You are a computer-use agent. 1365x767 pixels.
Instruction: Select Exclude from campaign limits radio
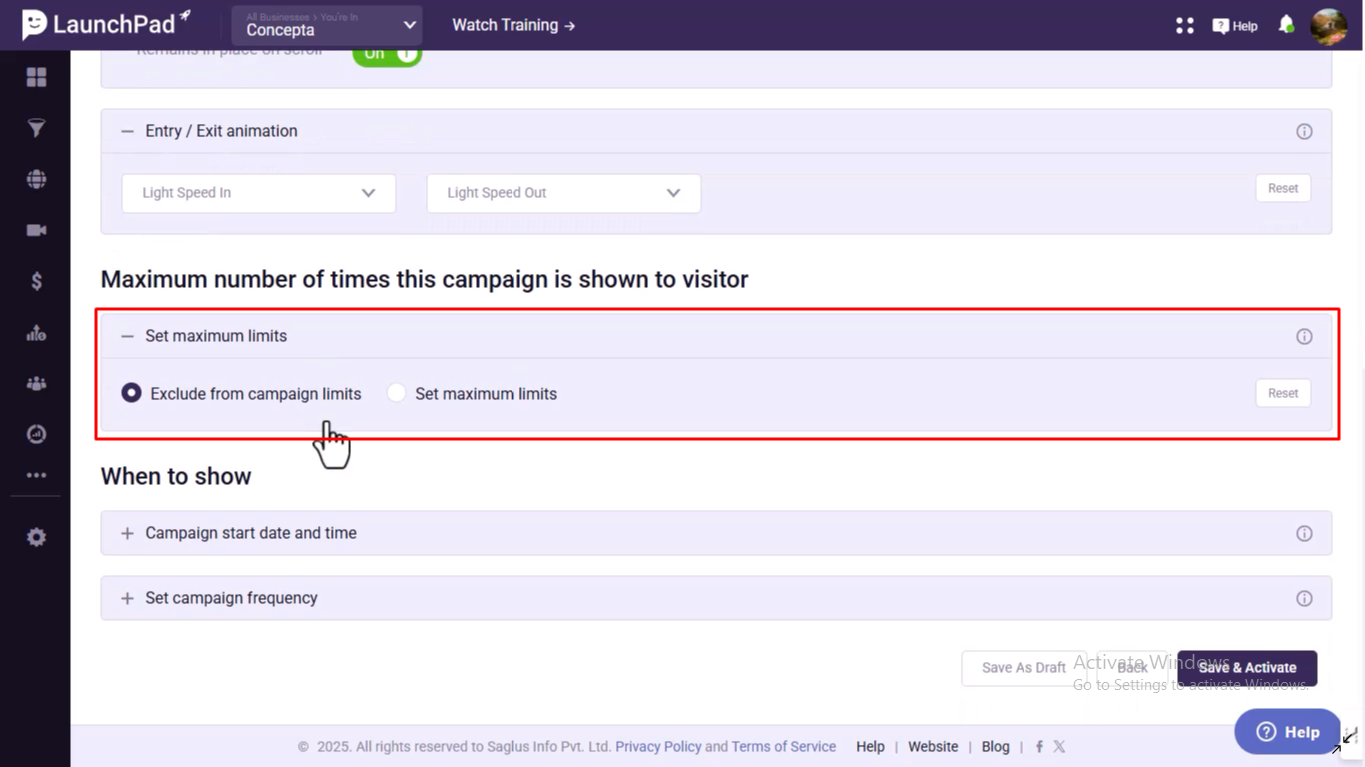[x=131, y=393]
